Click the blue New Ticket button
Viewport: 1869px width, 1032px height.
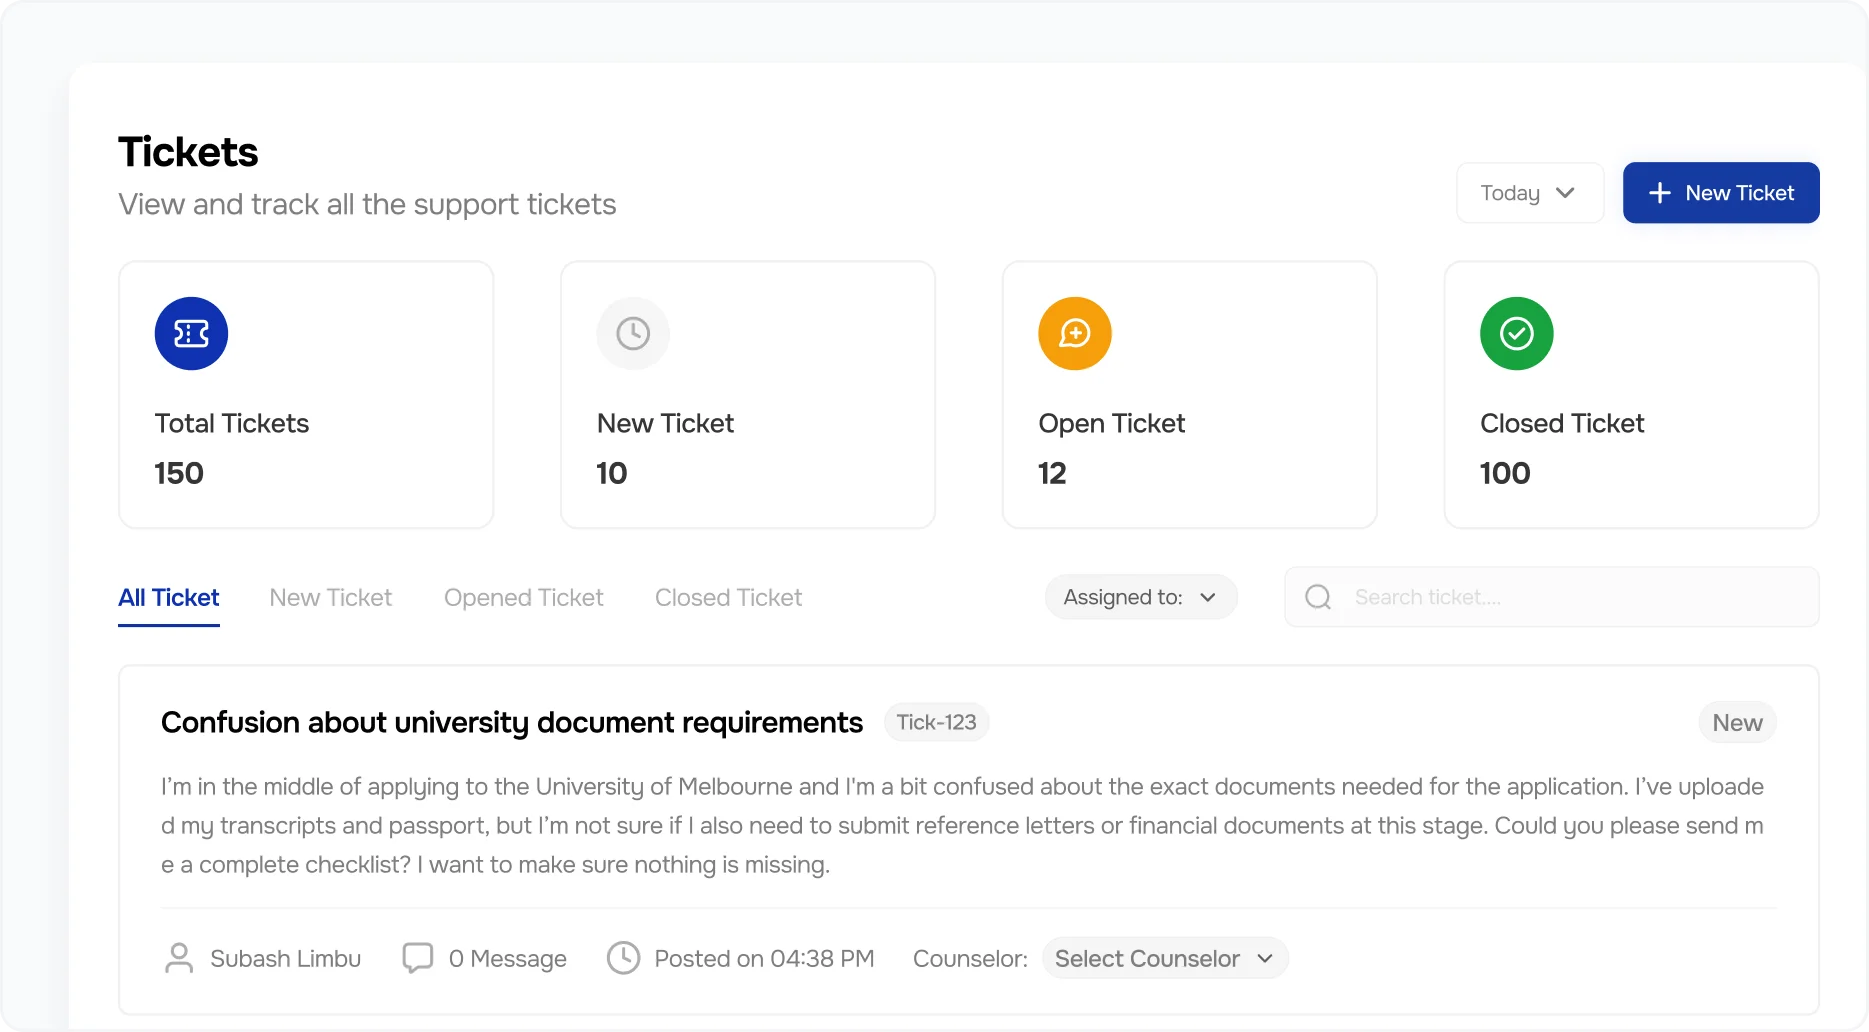pos(1720,192)
